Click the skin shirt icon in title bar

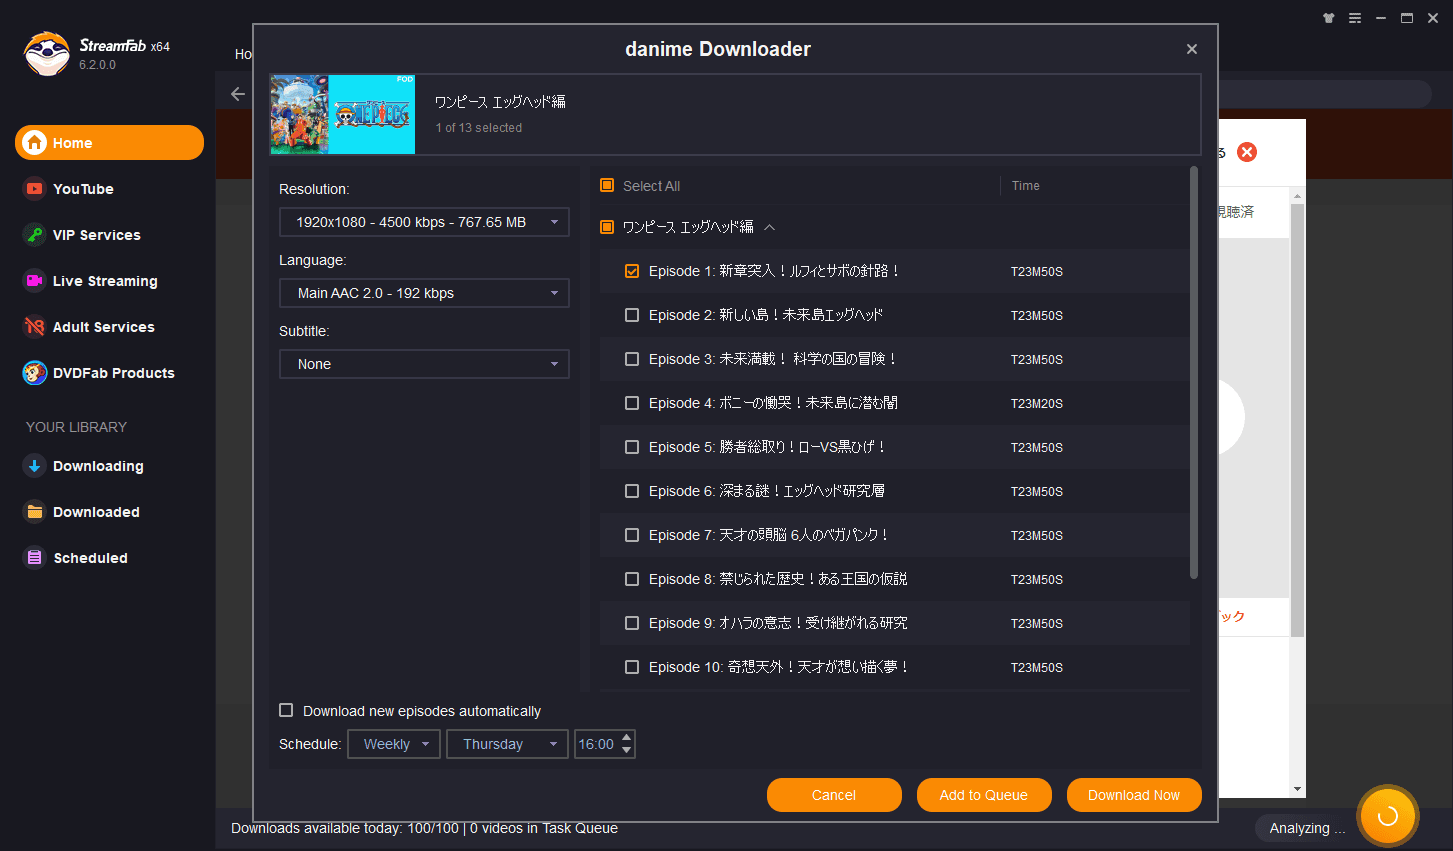click(1329, 18)
